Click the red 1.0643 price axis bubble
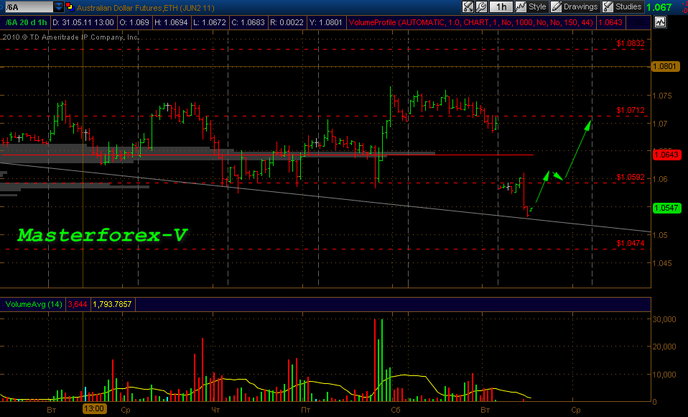 (x=666, y=155)
